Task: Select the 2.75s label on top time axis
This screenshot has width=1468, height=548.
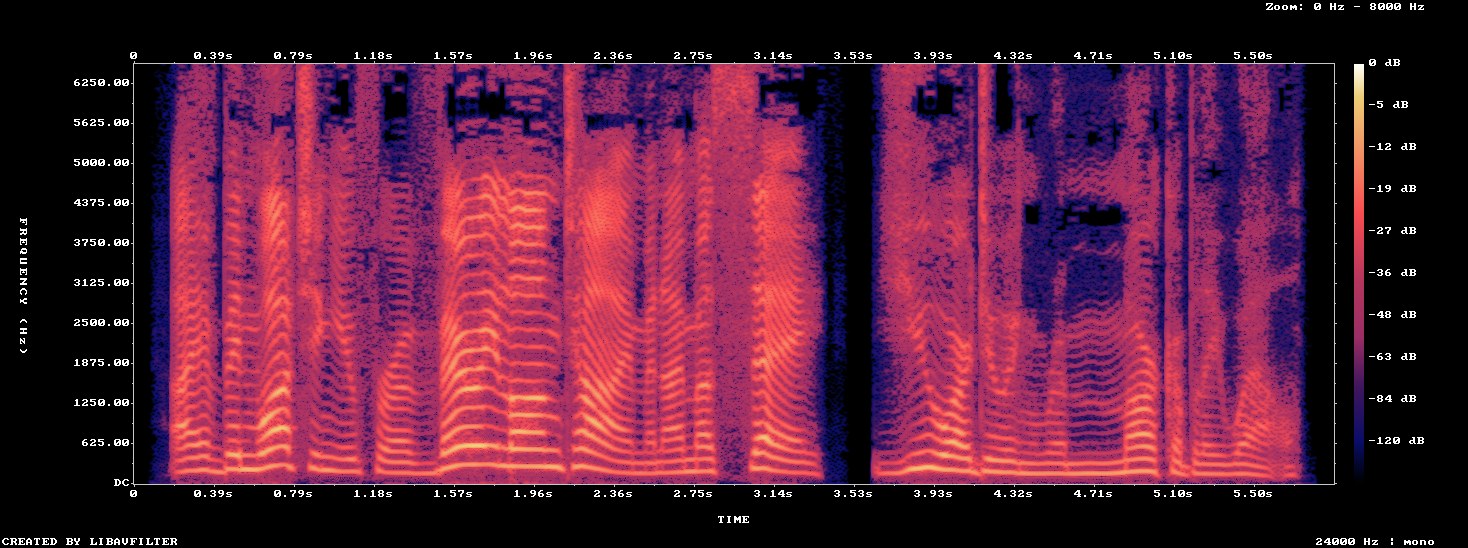Action: pyautogui.click(x=693, y=57)
